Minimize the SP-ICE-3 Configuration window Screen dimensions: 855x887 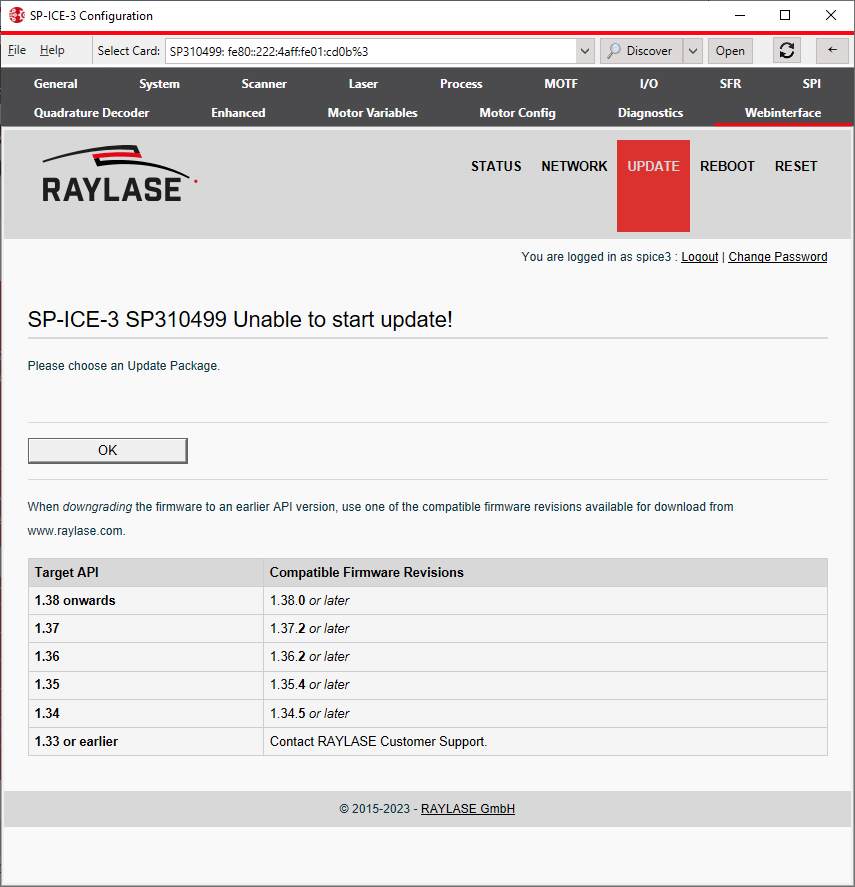(740, 15)
